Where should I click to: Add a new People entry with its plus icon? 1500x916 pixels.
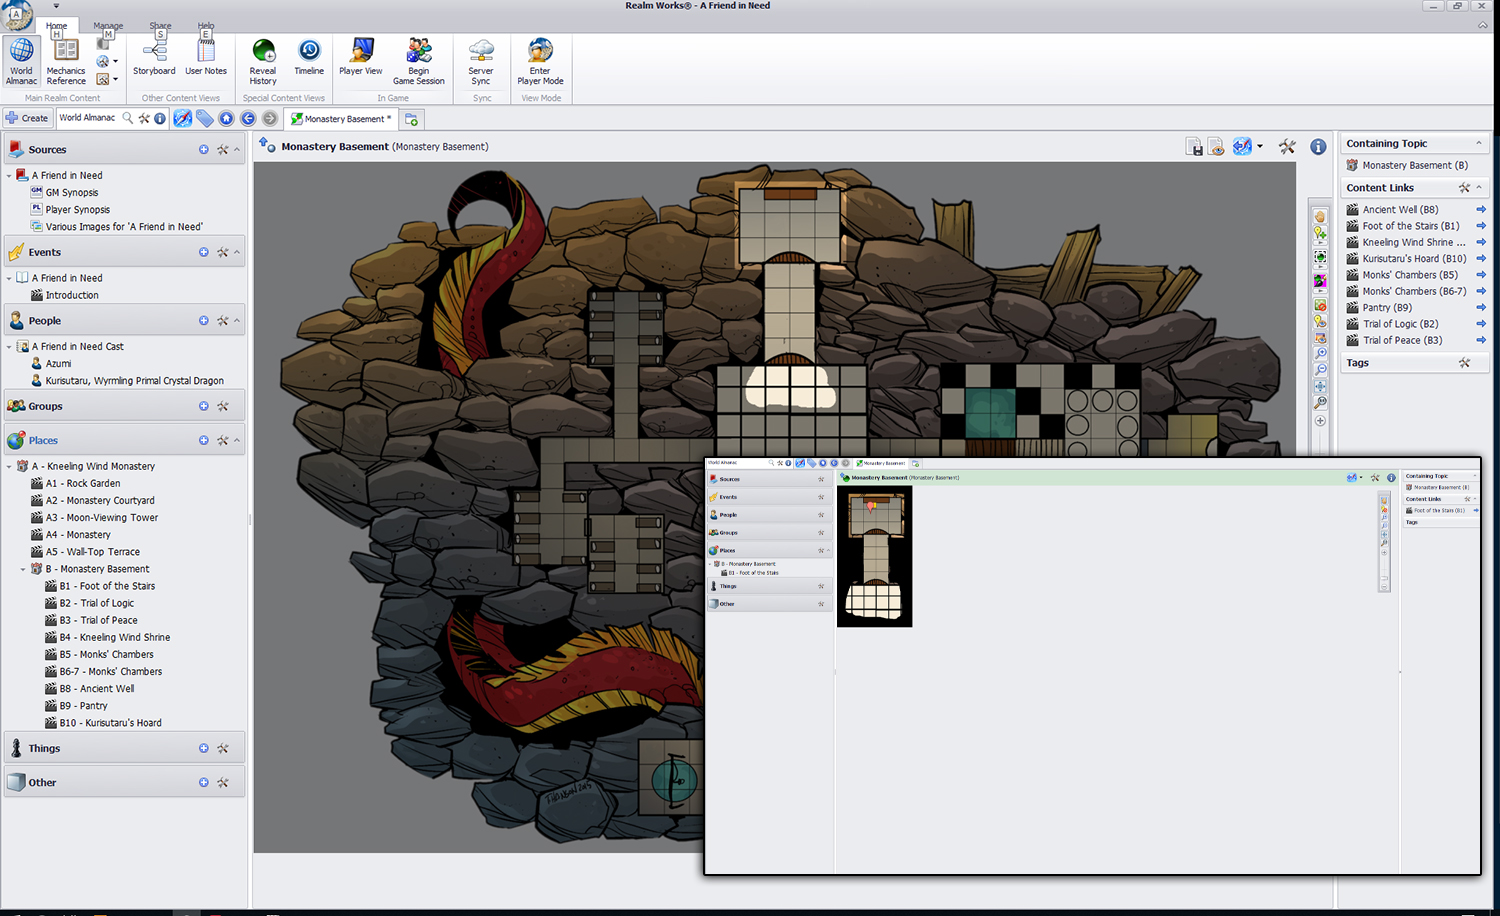[x=204, y=321]
